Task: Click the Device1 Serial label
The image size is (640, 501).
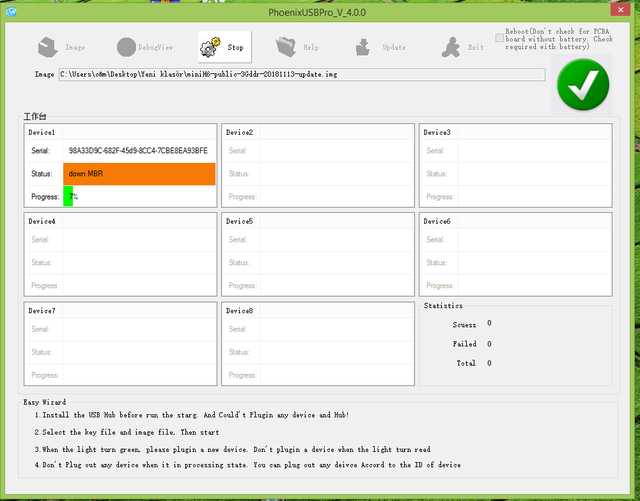Action: [x=40, y=151]
